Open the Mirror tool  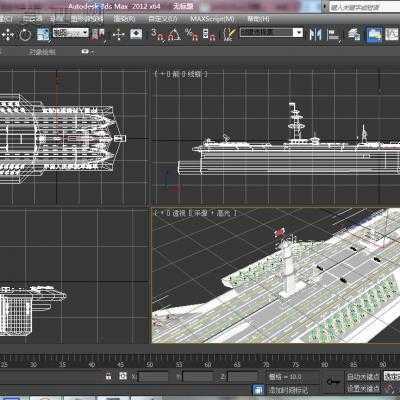(315, 34)
